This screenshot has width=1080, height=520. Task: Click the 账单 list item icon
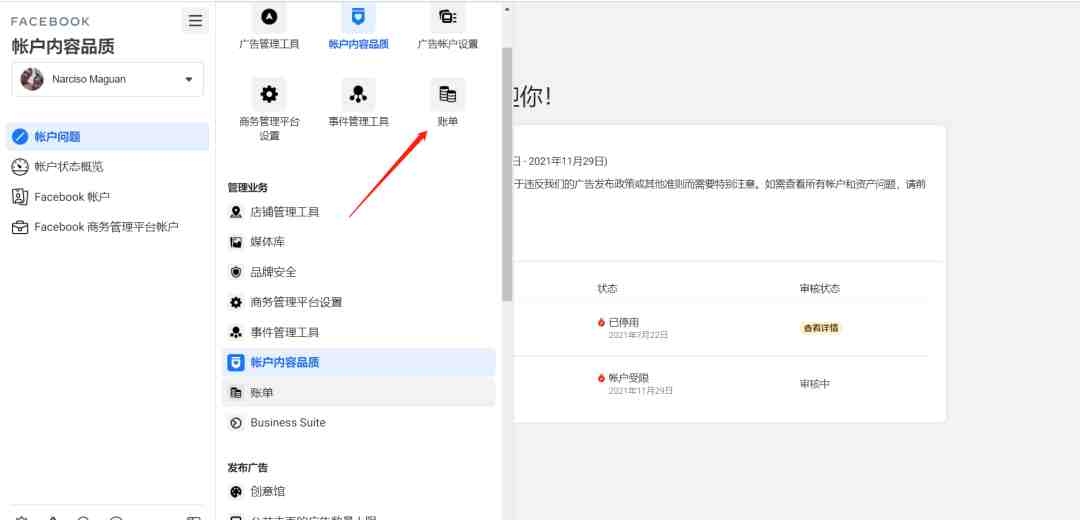236,393
